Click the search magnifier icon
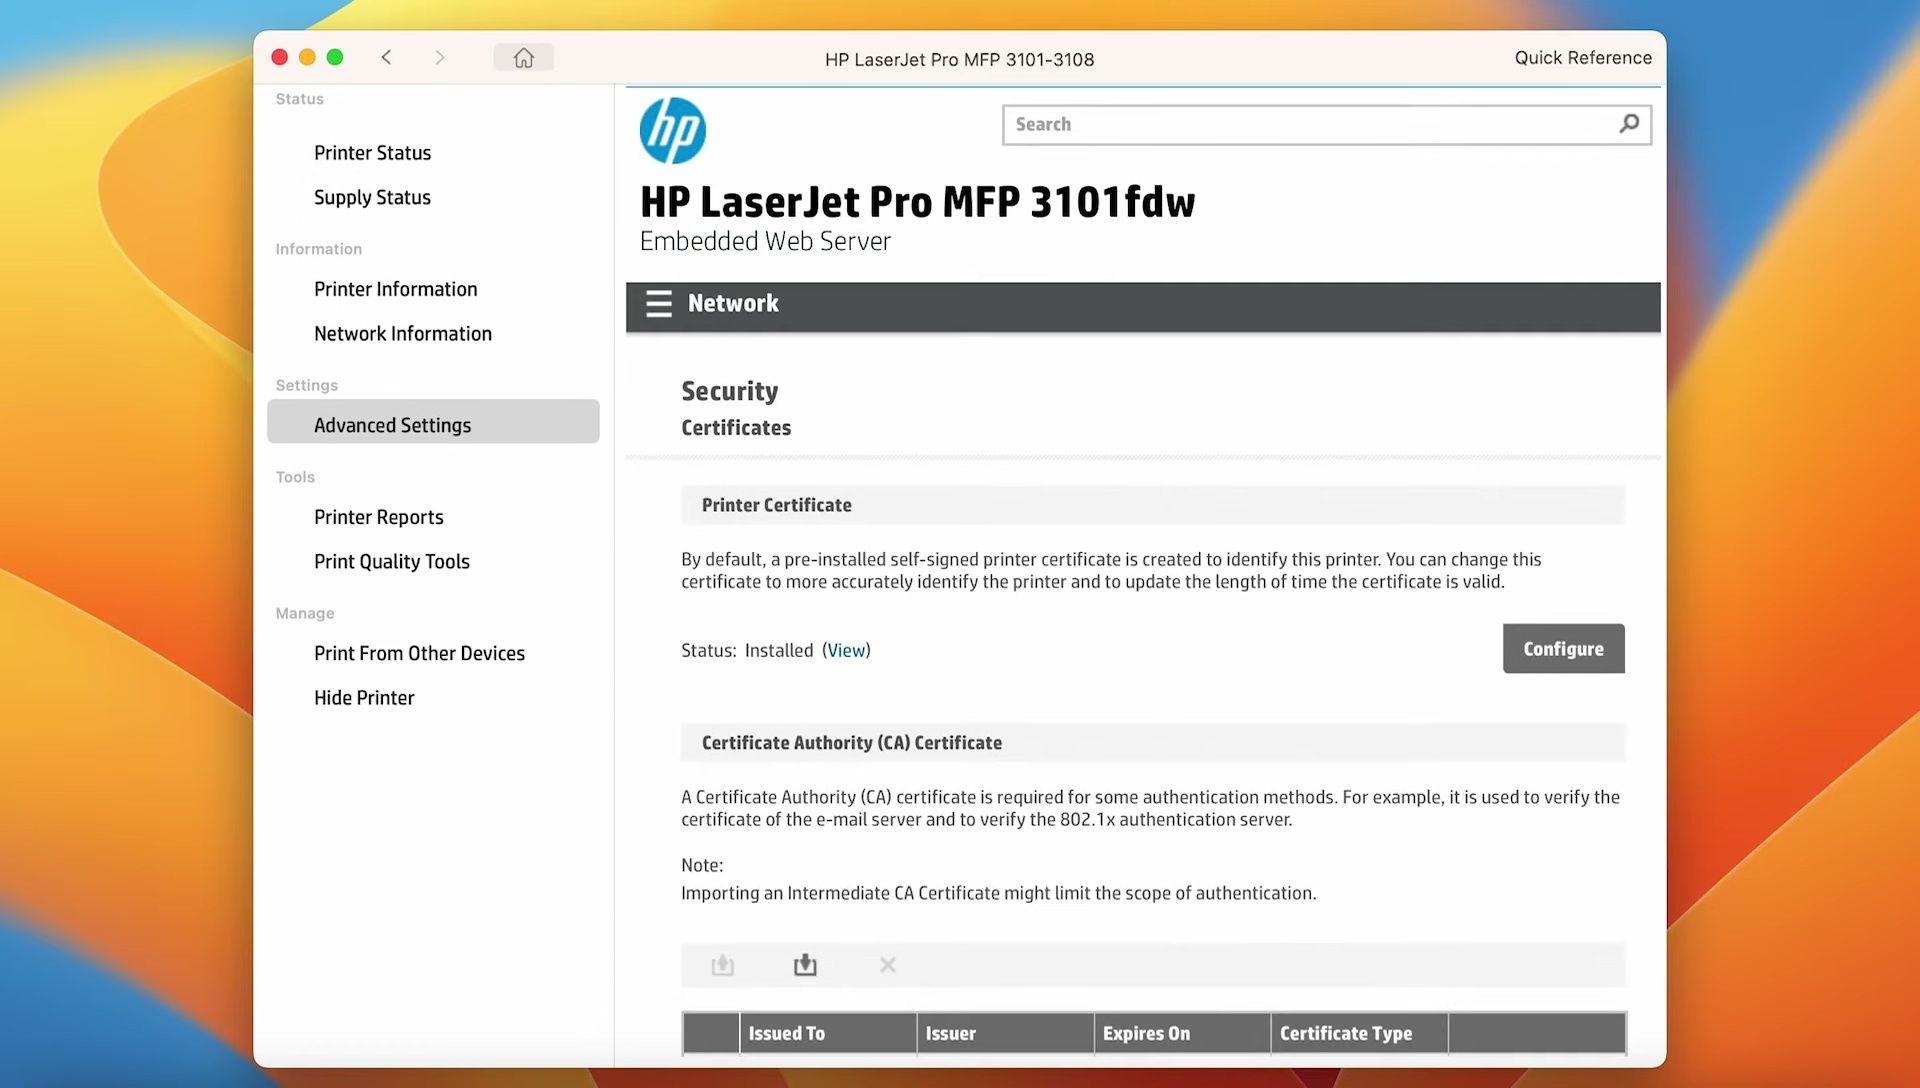Image resolution: width=1920 pixels, height=1088 pixels. pos(1629,124)
